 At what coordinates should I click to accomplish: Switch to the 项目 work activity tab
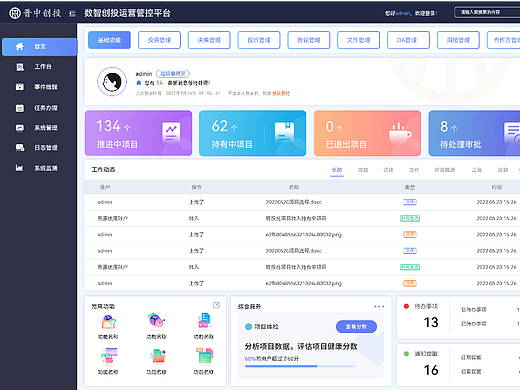click(x=363, y=170)
